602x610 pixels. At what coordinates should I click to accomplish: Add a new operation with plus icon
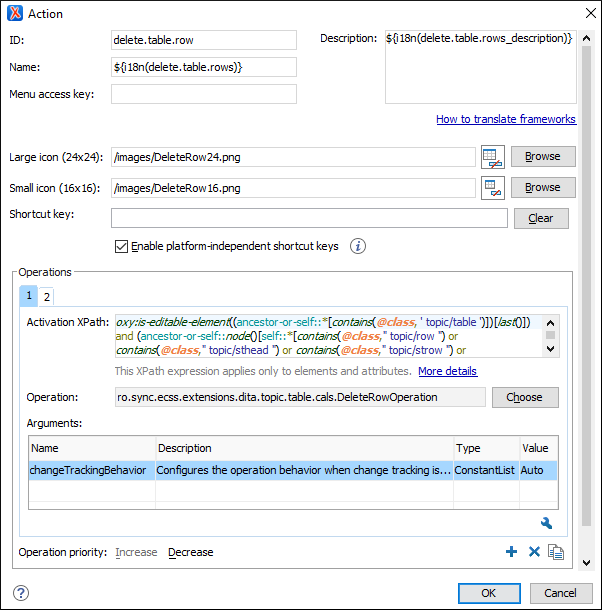point(511,552)
